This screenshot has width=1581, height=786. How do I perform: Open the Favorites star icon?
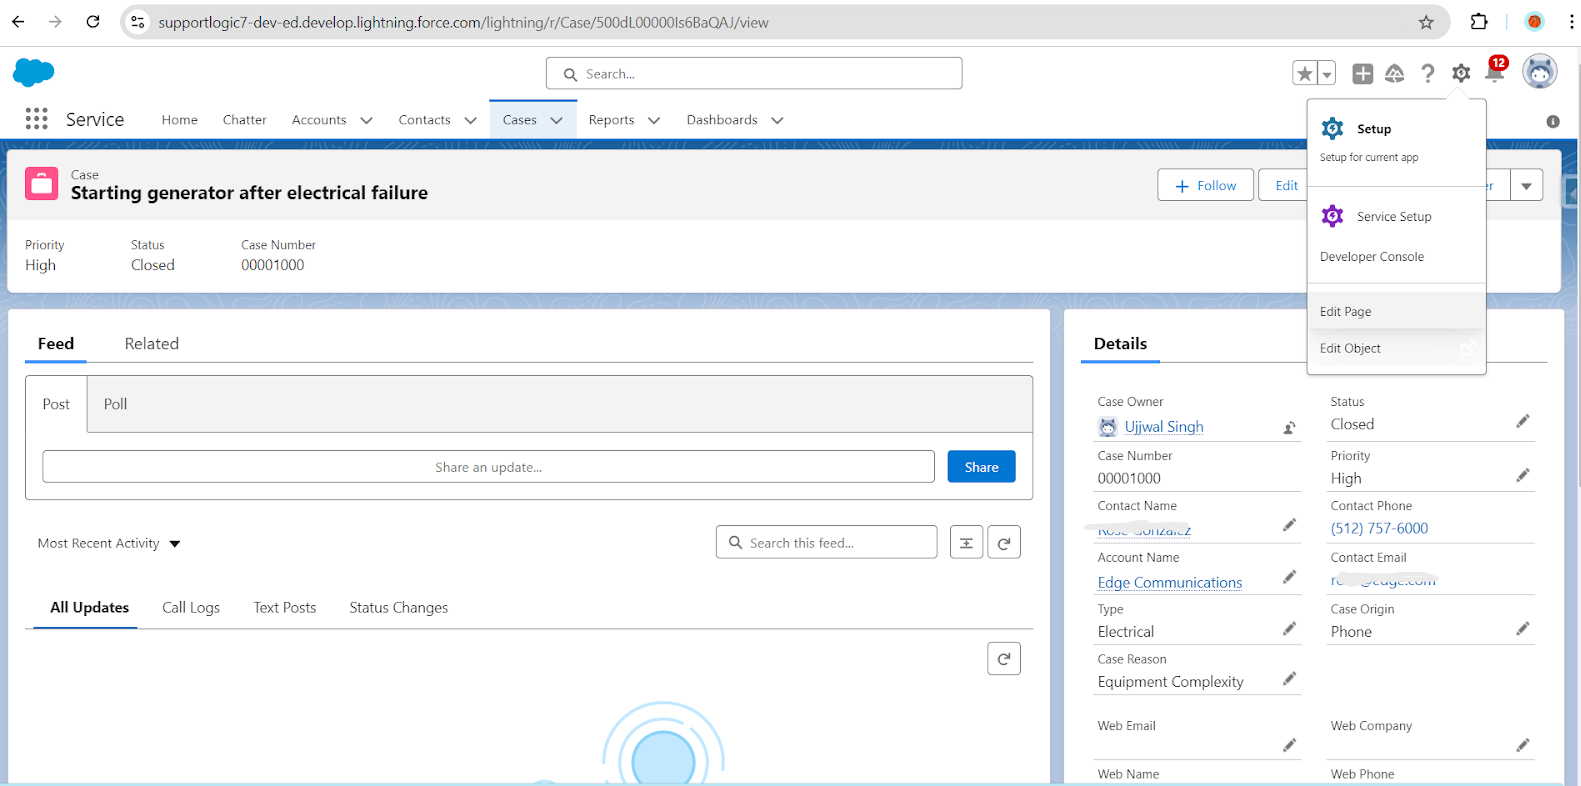coord(1305,73)
